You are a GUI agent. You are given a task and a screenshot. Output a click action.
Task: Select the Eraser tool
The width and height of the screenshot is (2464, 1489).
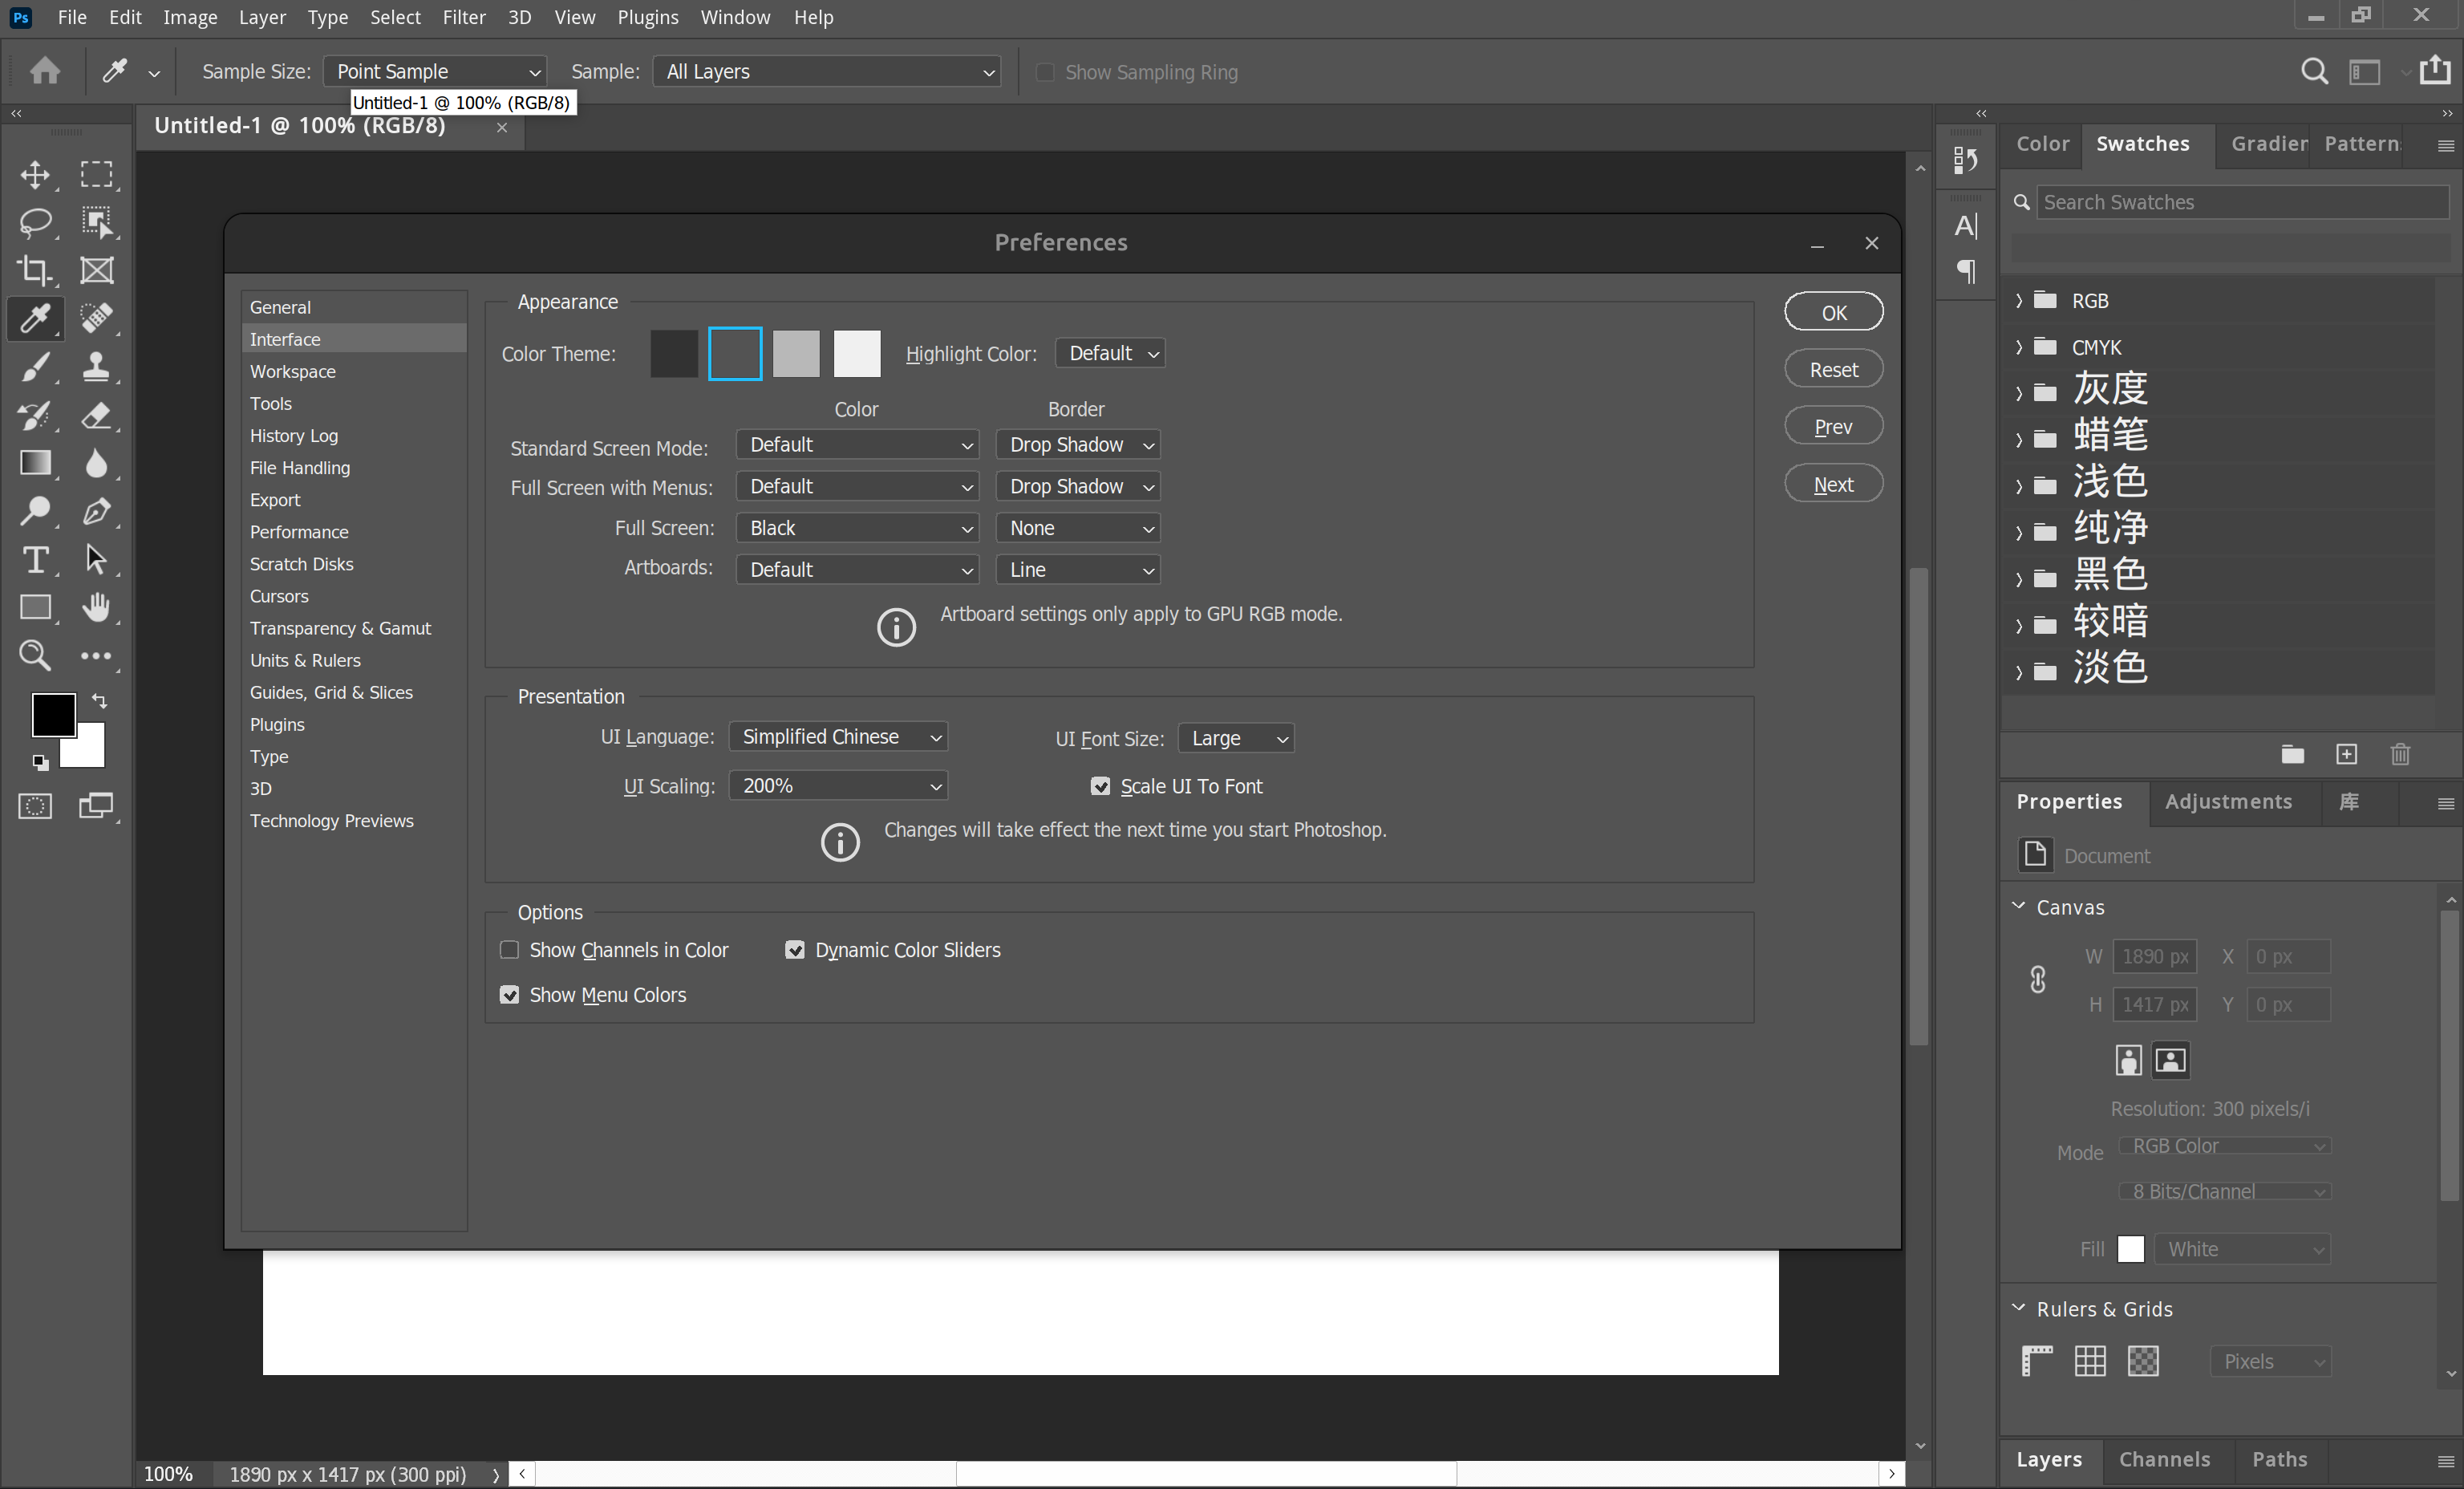click(x=96, y=415)
